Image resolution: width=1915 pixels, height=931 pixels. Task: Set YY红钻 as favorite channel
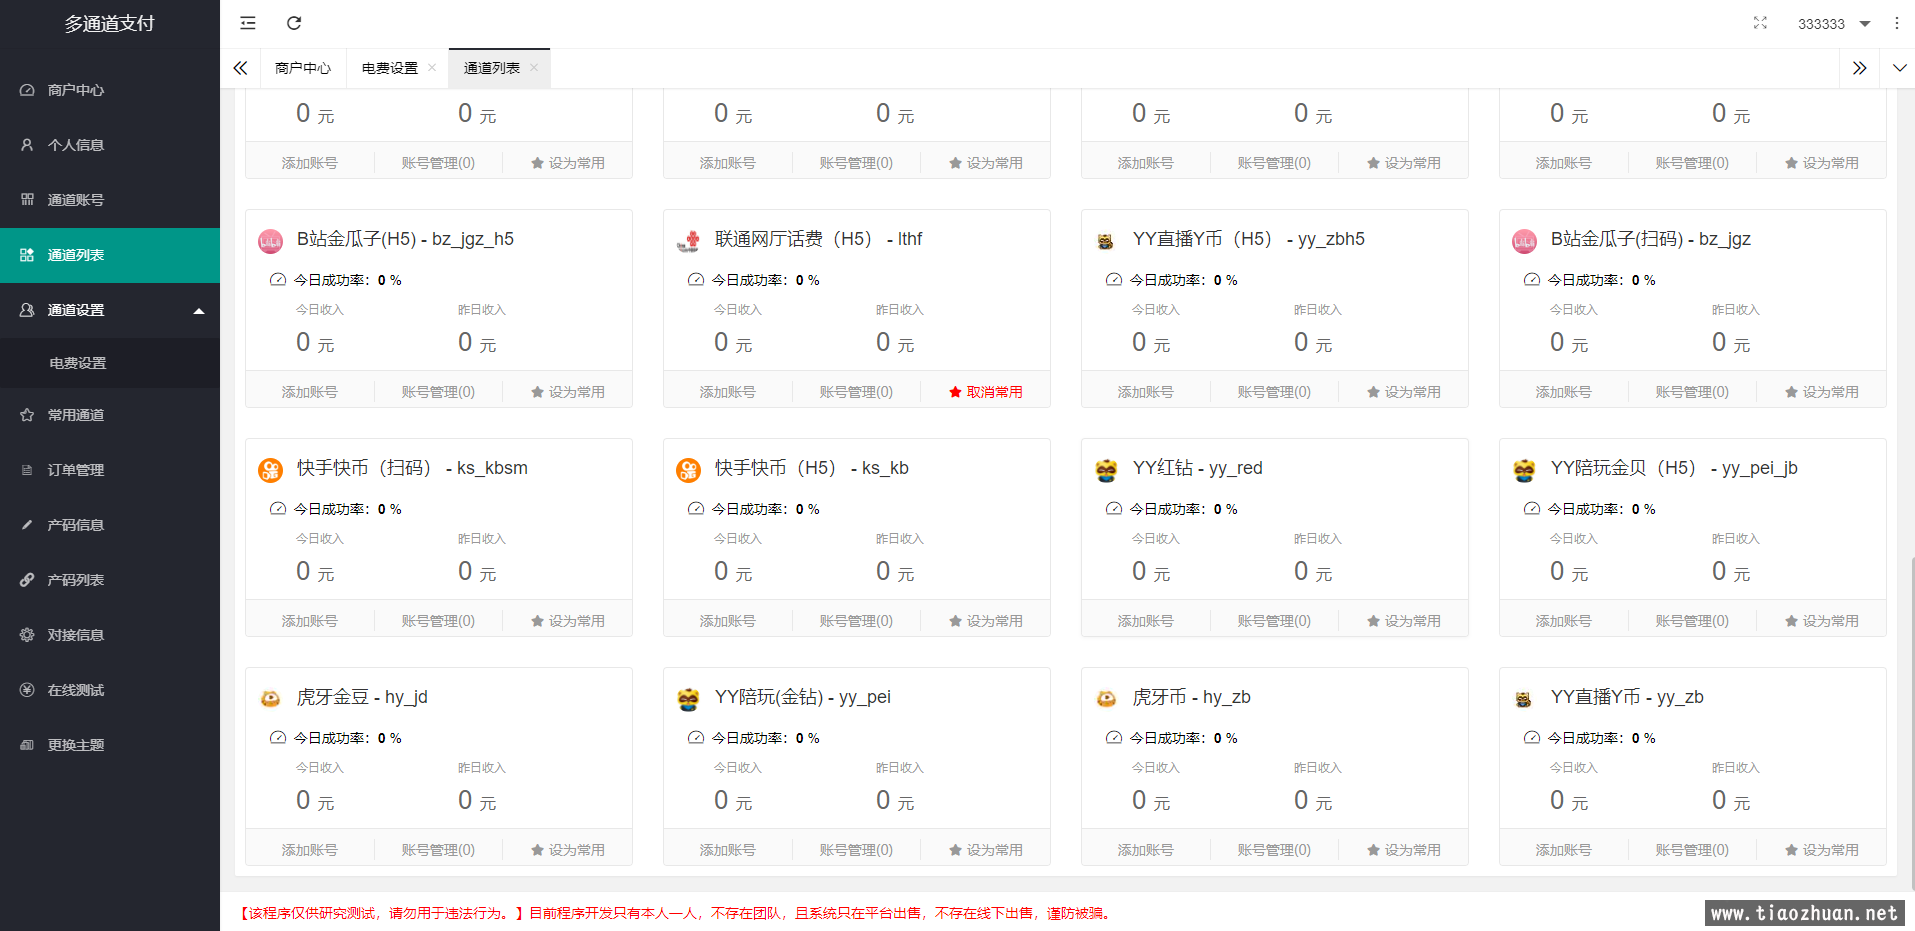1403,621
